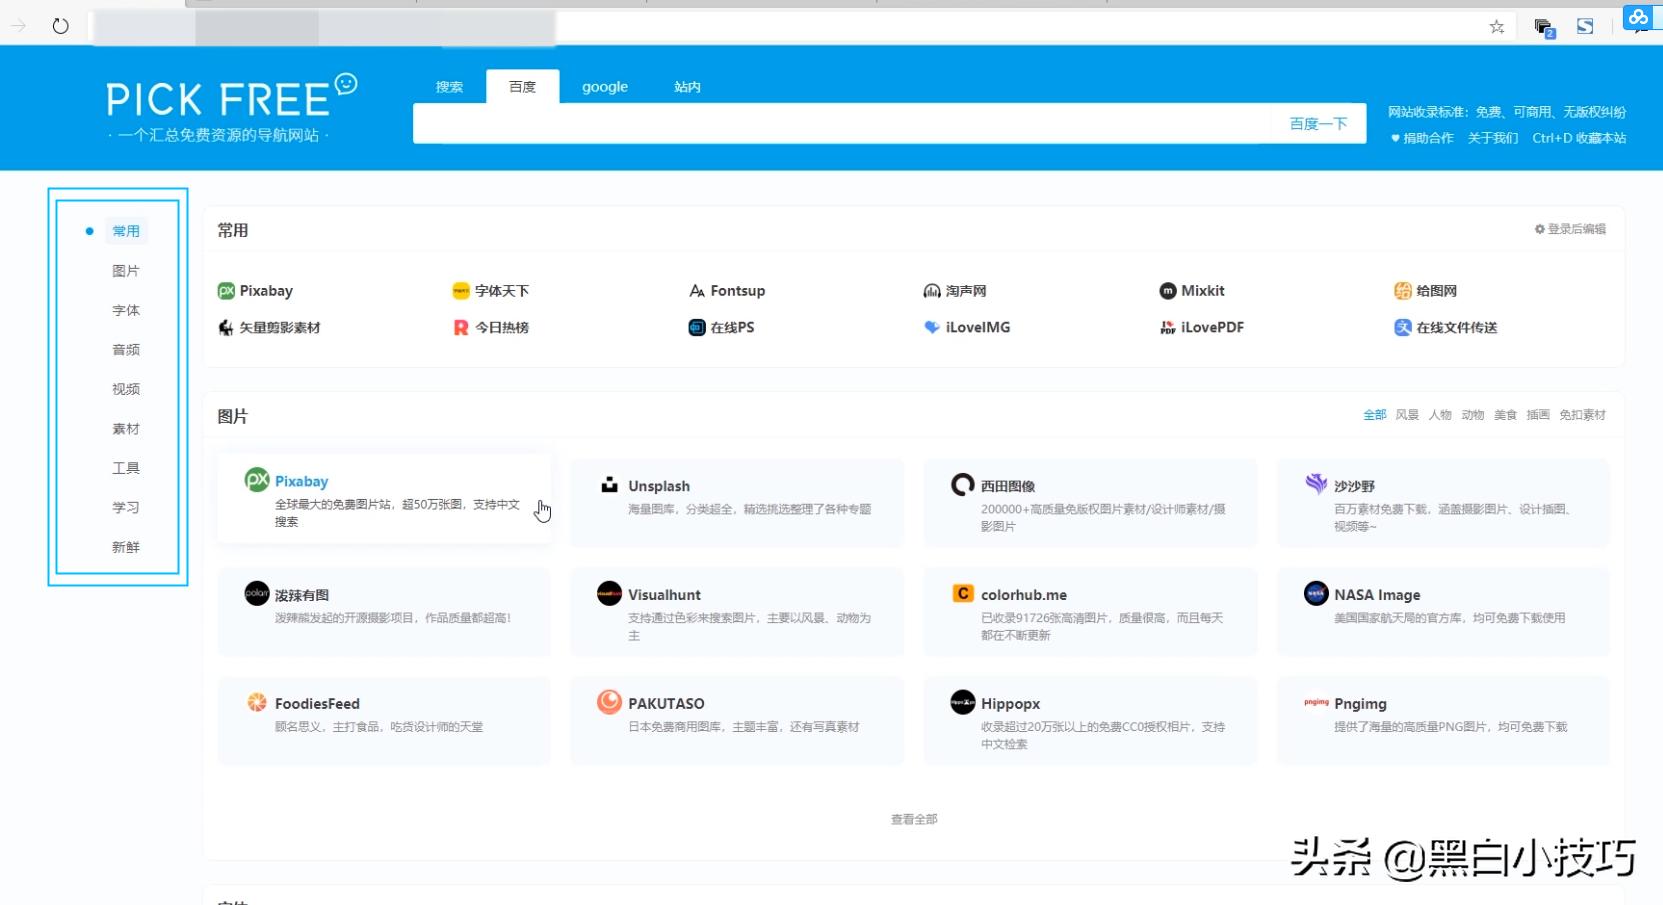Filter images by 风景
Screen dimensions: 1663x905
(x=1407, y=415)
